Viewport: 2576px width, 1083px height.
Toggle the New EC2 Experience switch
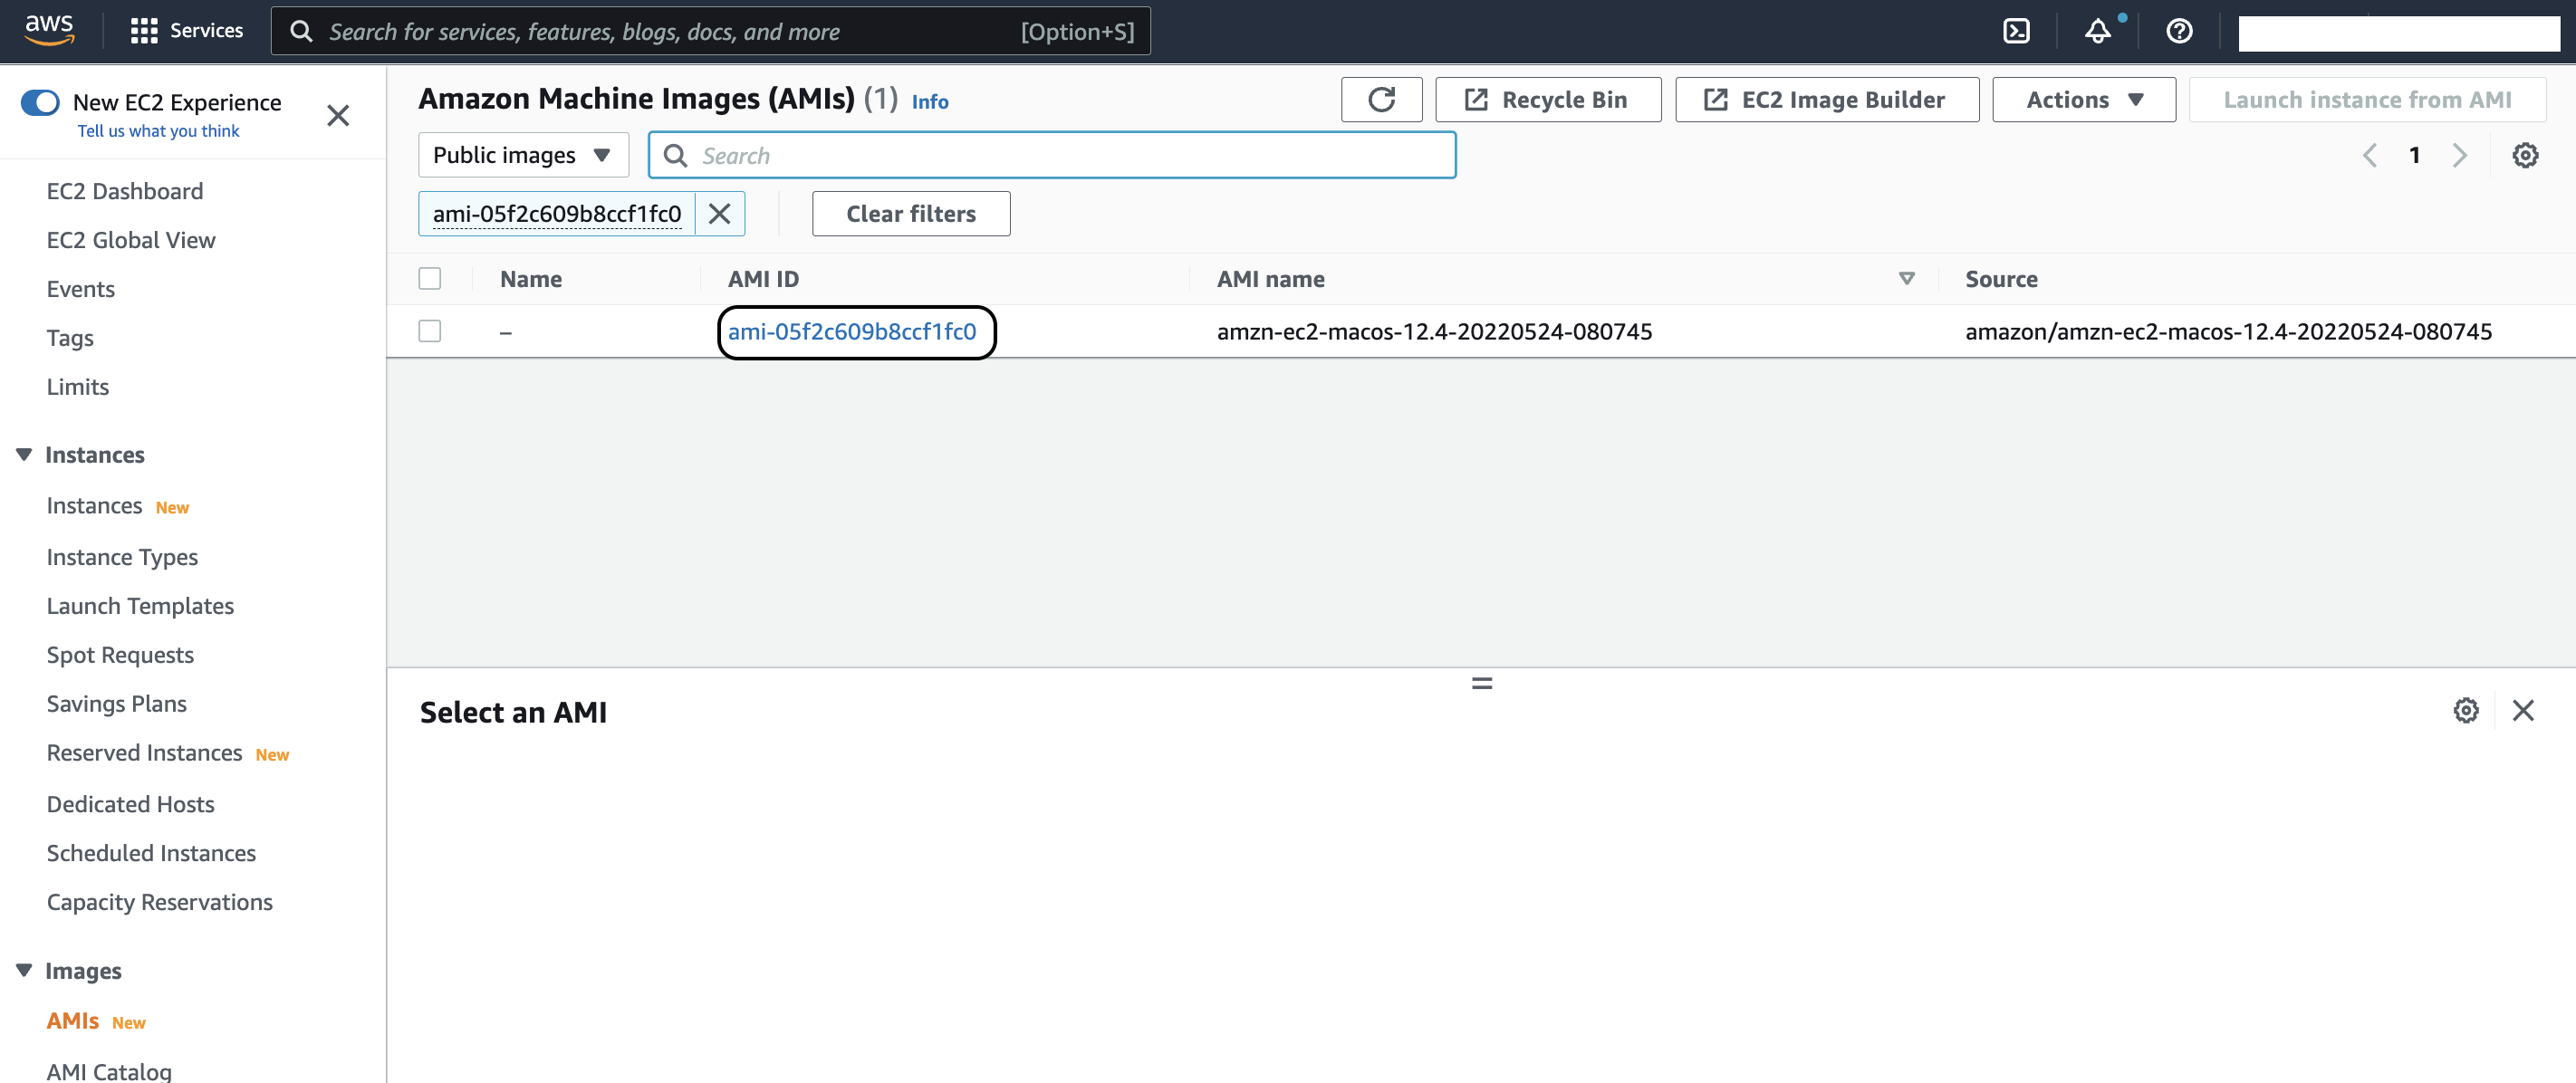tap(40, 102)
